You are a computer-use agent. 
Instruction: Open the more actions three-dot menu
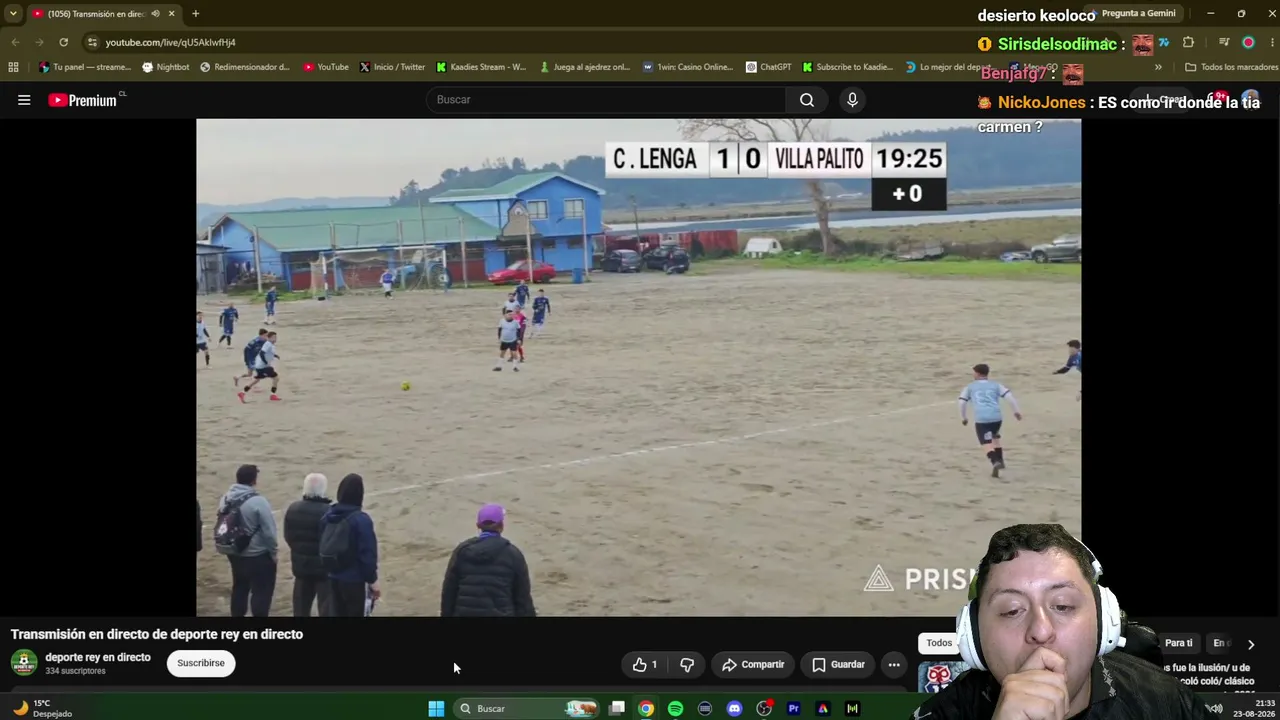(894, 665)
